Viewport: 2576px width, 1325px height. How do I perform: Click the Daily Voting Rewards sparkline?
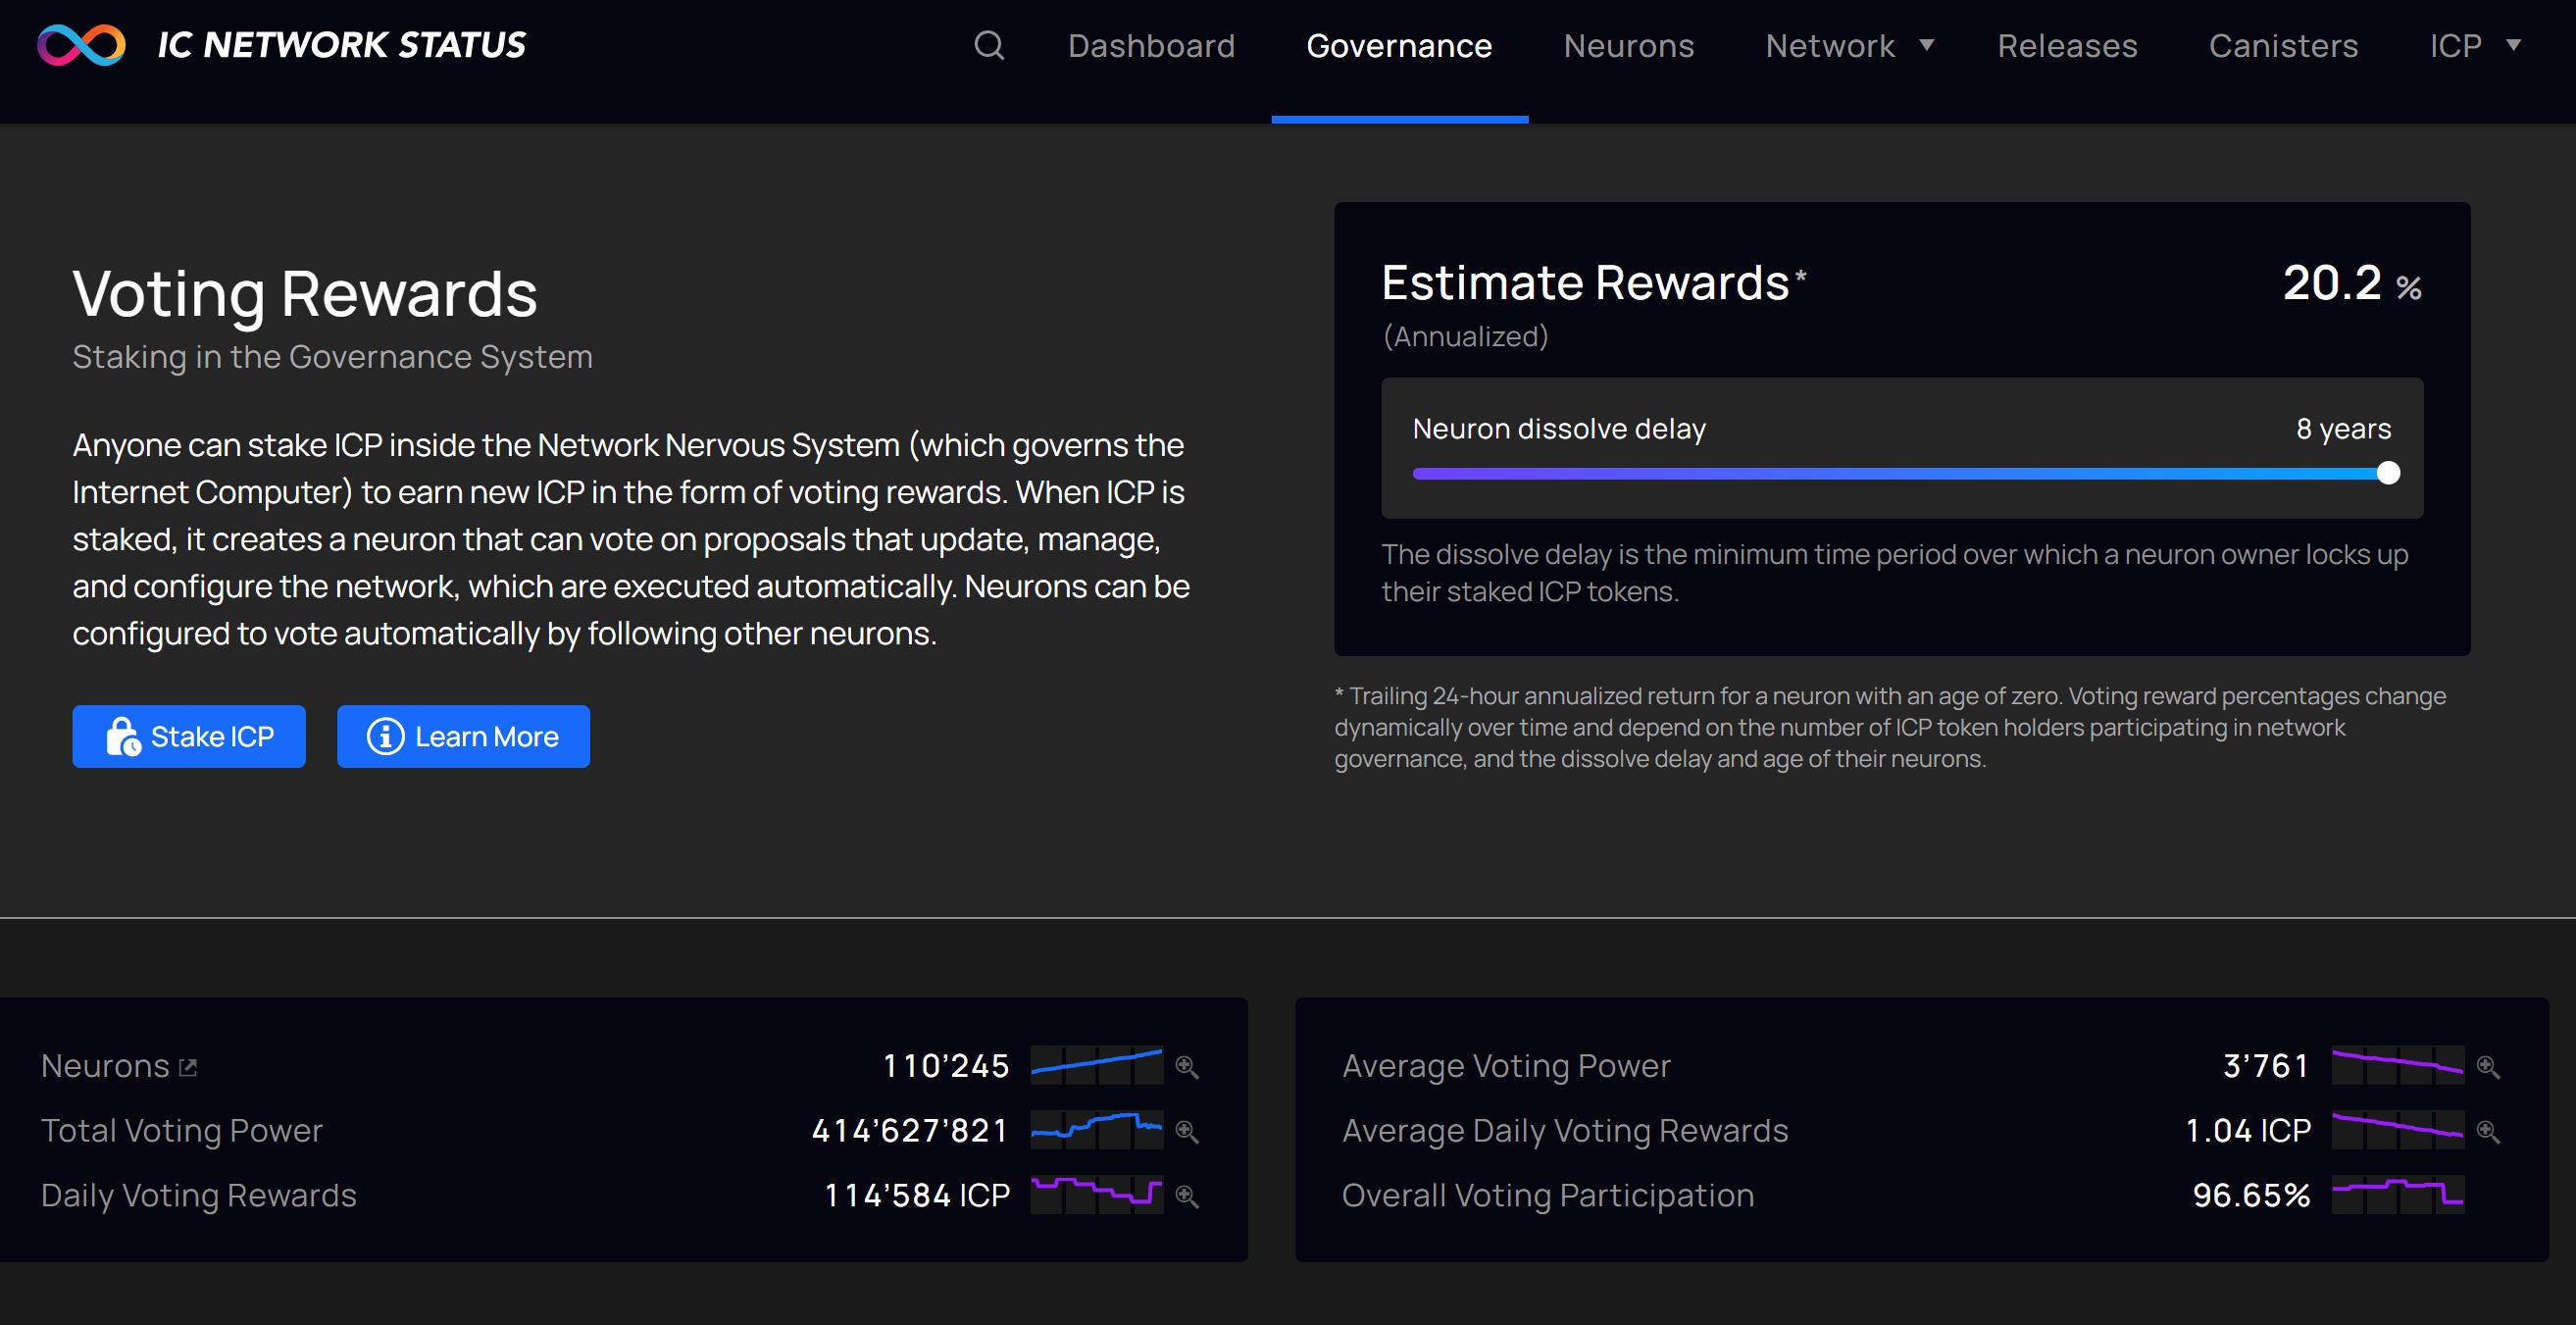pyautogui.click(x=1097, y=1194)
